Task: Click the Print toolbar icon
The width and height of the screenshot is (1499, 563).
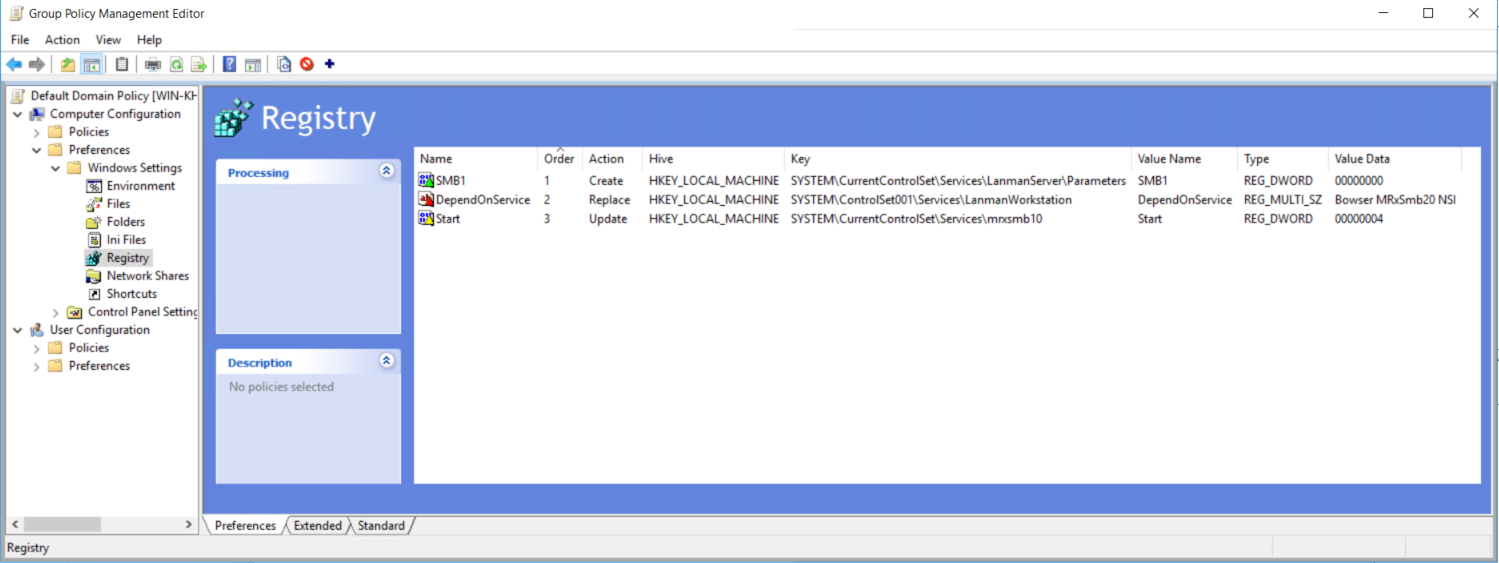Action: click(153, 65)
